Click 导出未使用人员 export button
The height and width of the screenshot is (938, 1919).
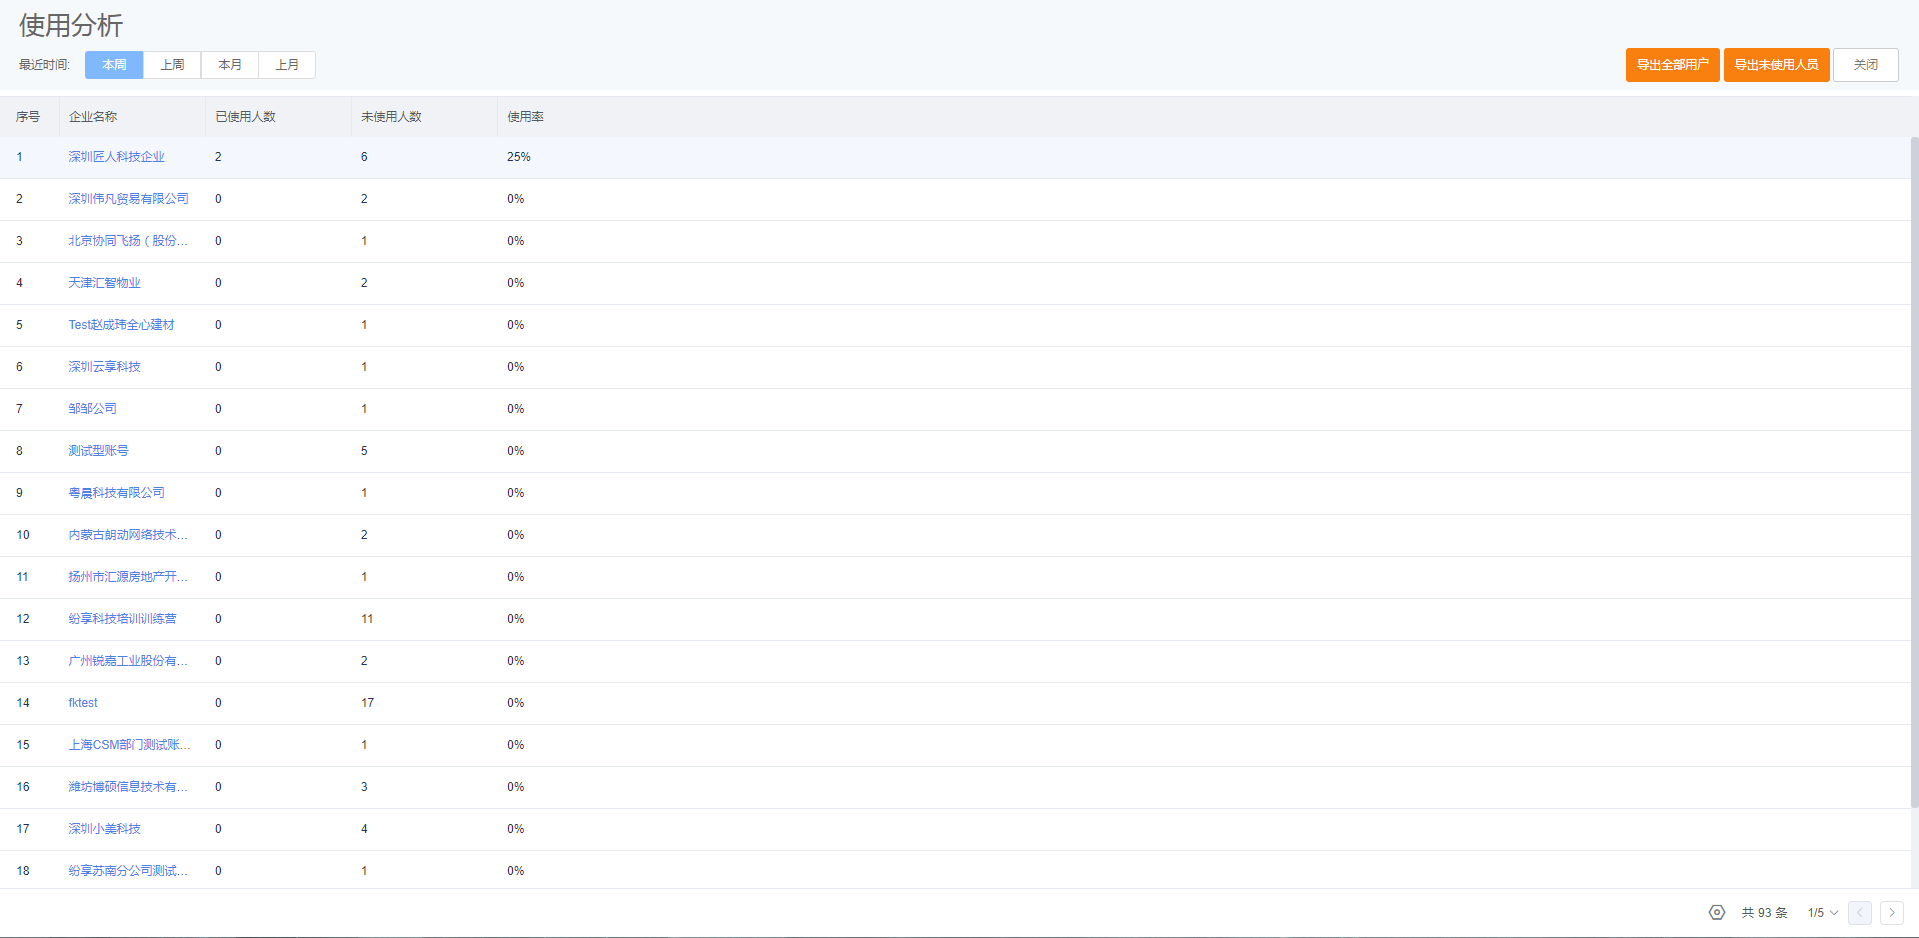pos(1776,65)
